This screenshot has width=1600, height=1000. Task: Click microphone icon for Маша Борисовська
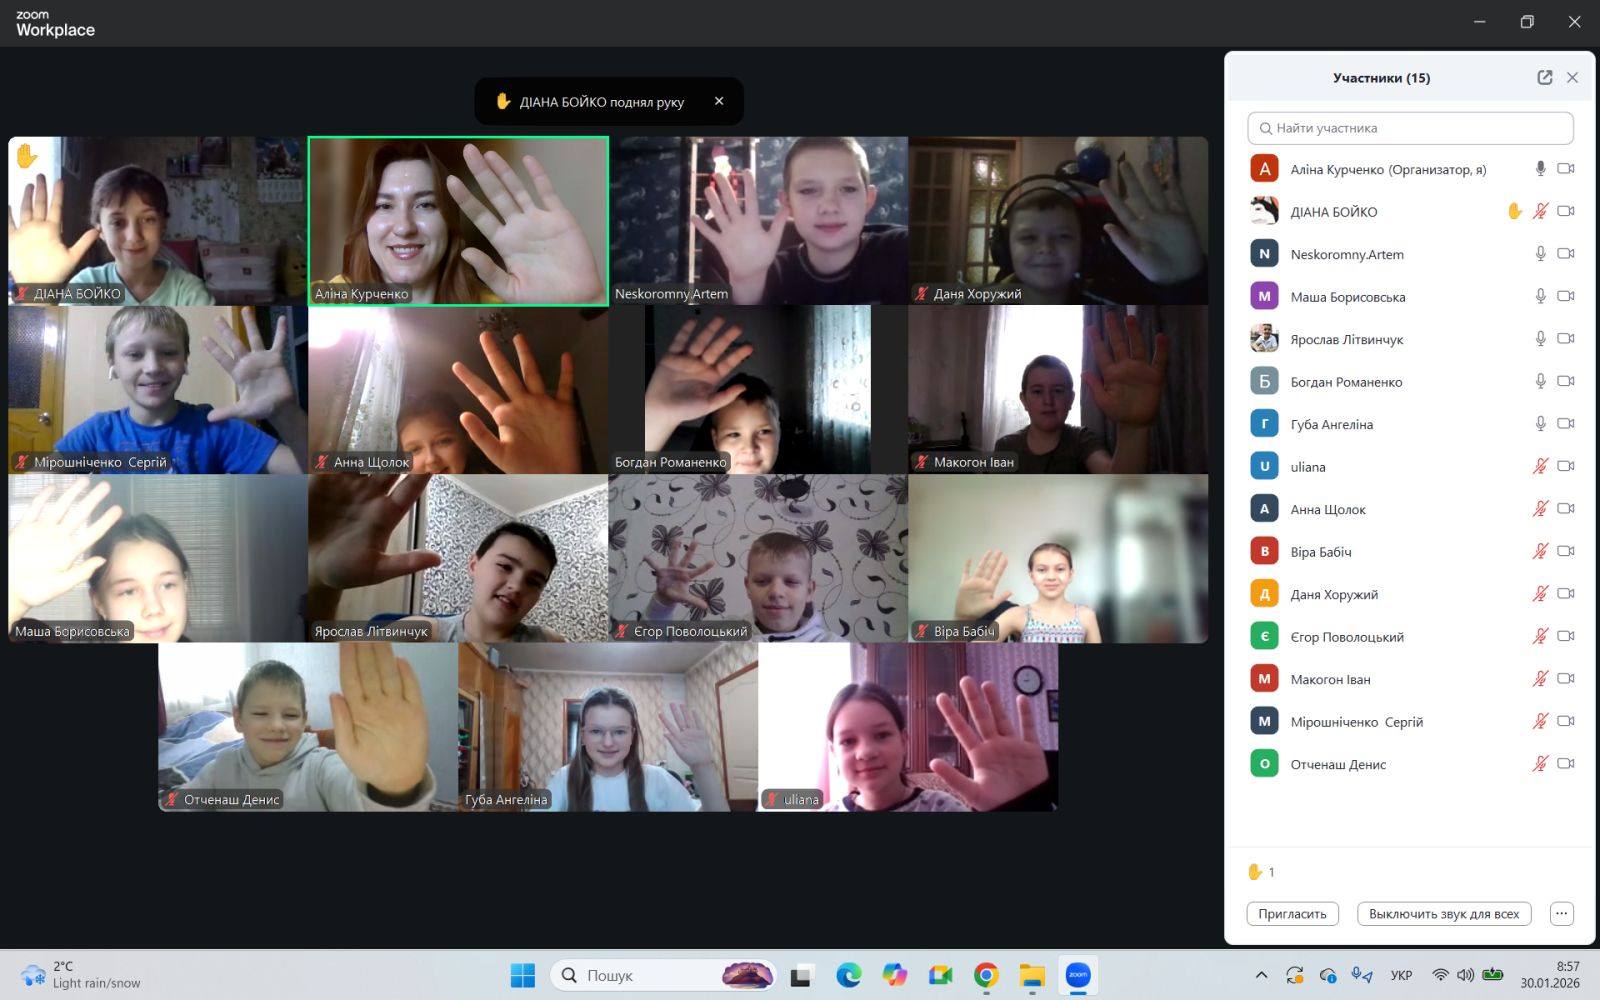pyautogui.click(x=1540, y=296)
